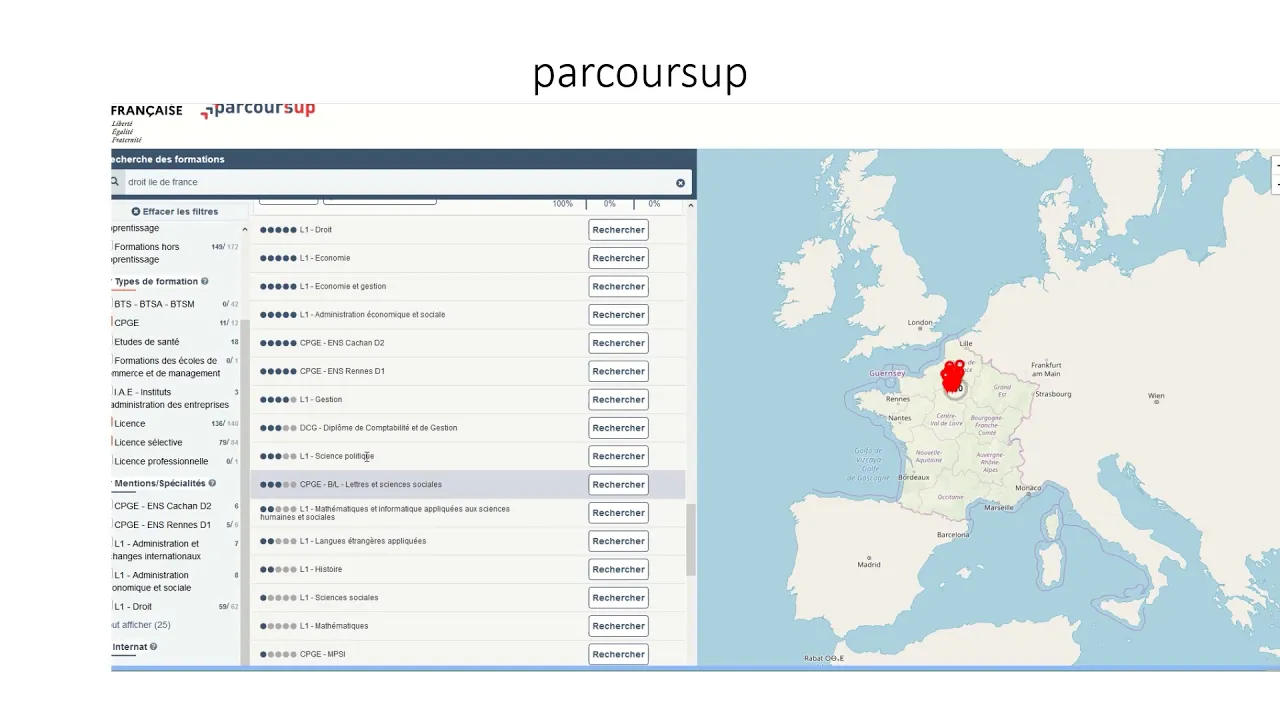
Task: Click Effacer les filtres
Action: click(175, 212)
